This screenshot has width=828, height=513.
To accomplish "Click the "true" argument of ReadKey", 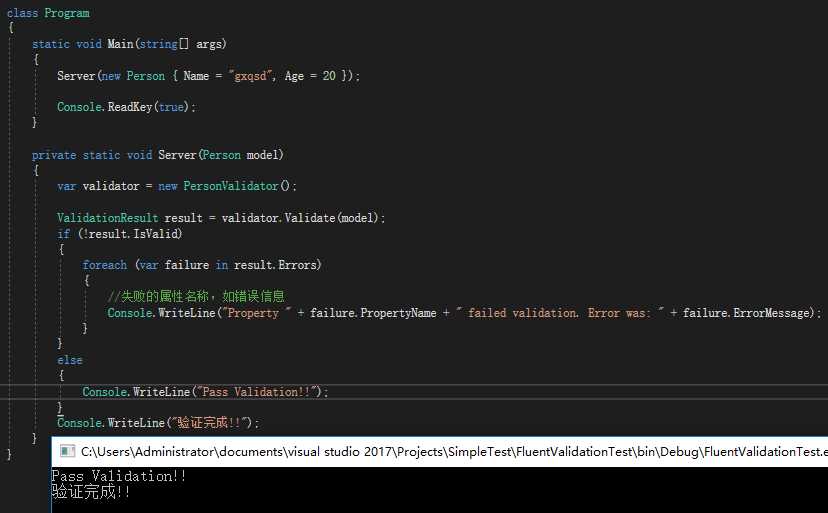I will click(171, 107).
